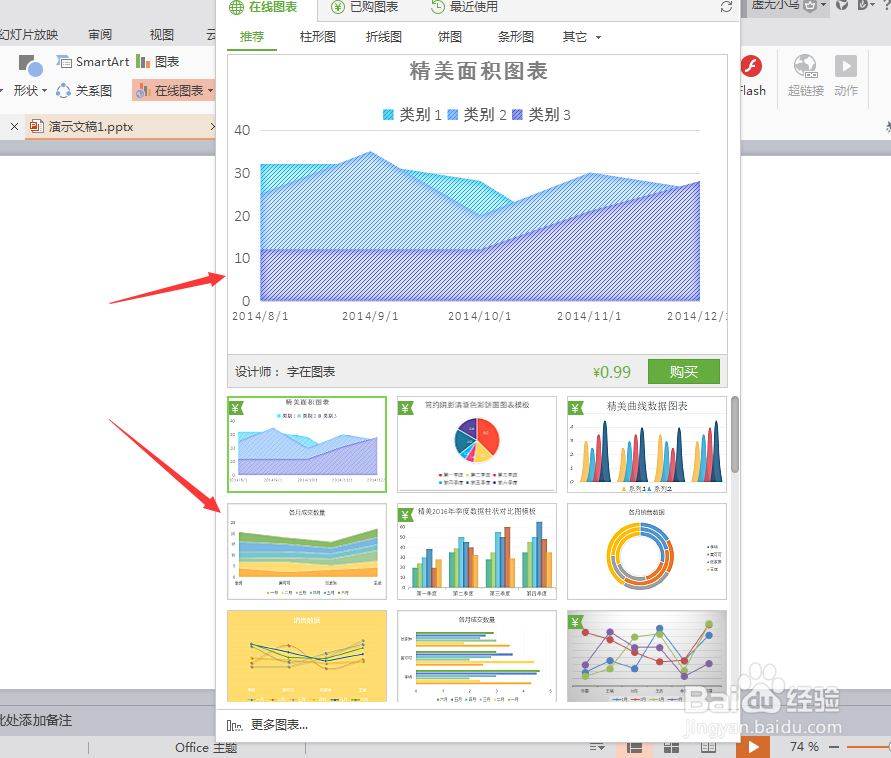891x758 pixels.
Task: Expand the 形状 shapes dropdown
Action: (43, 90)
